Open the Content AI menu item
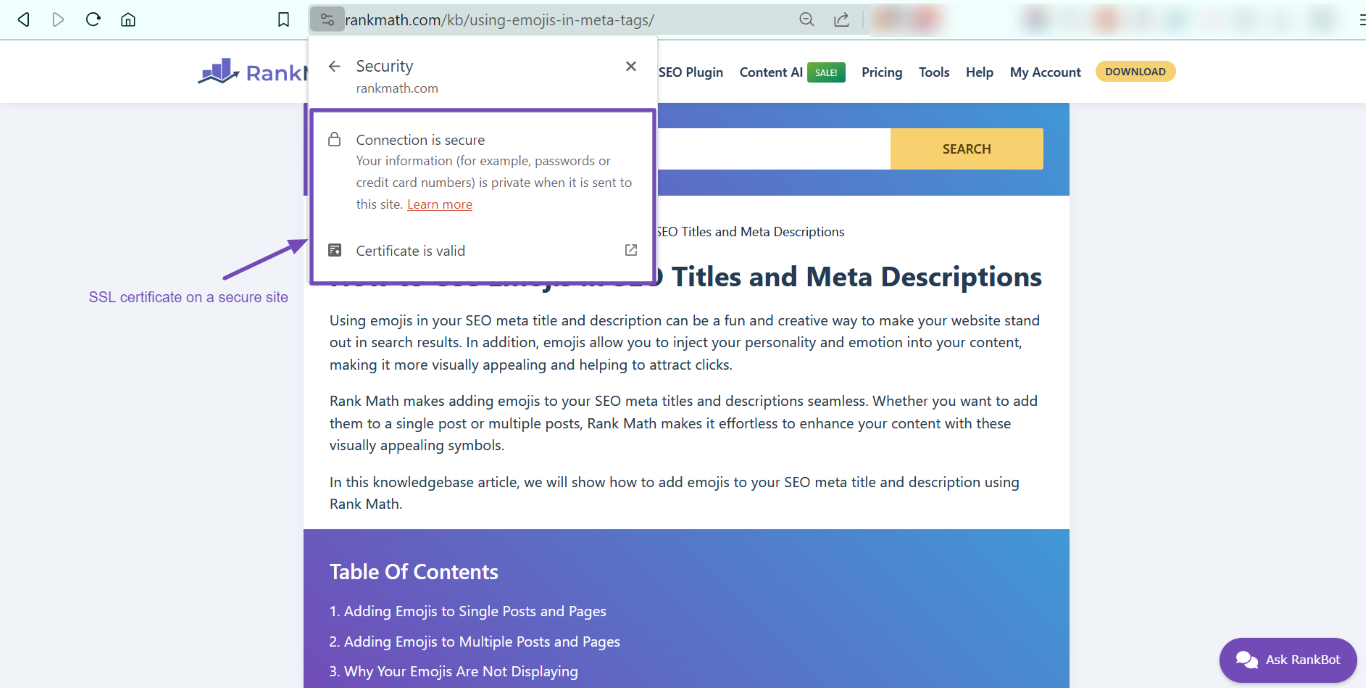 (771, 72)
